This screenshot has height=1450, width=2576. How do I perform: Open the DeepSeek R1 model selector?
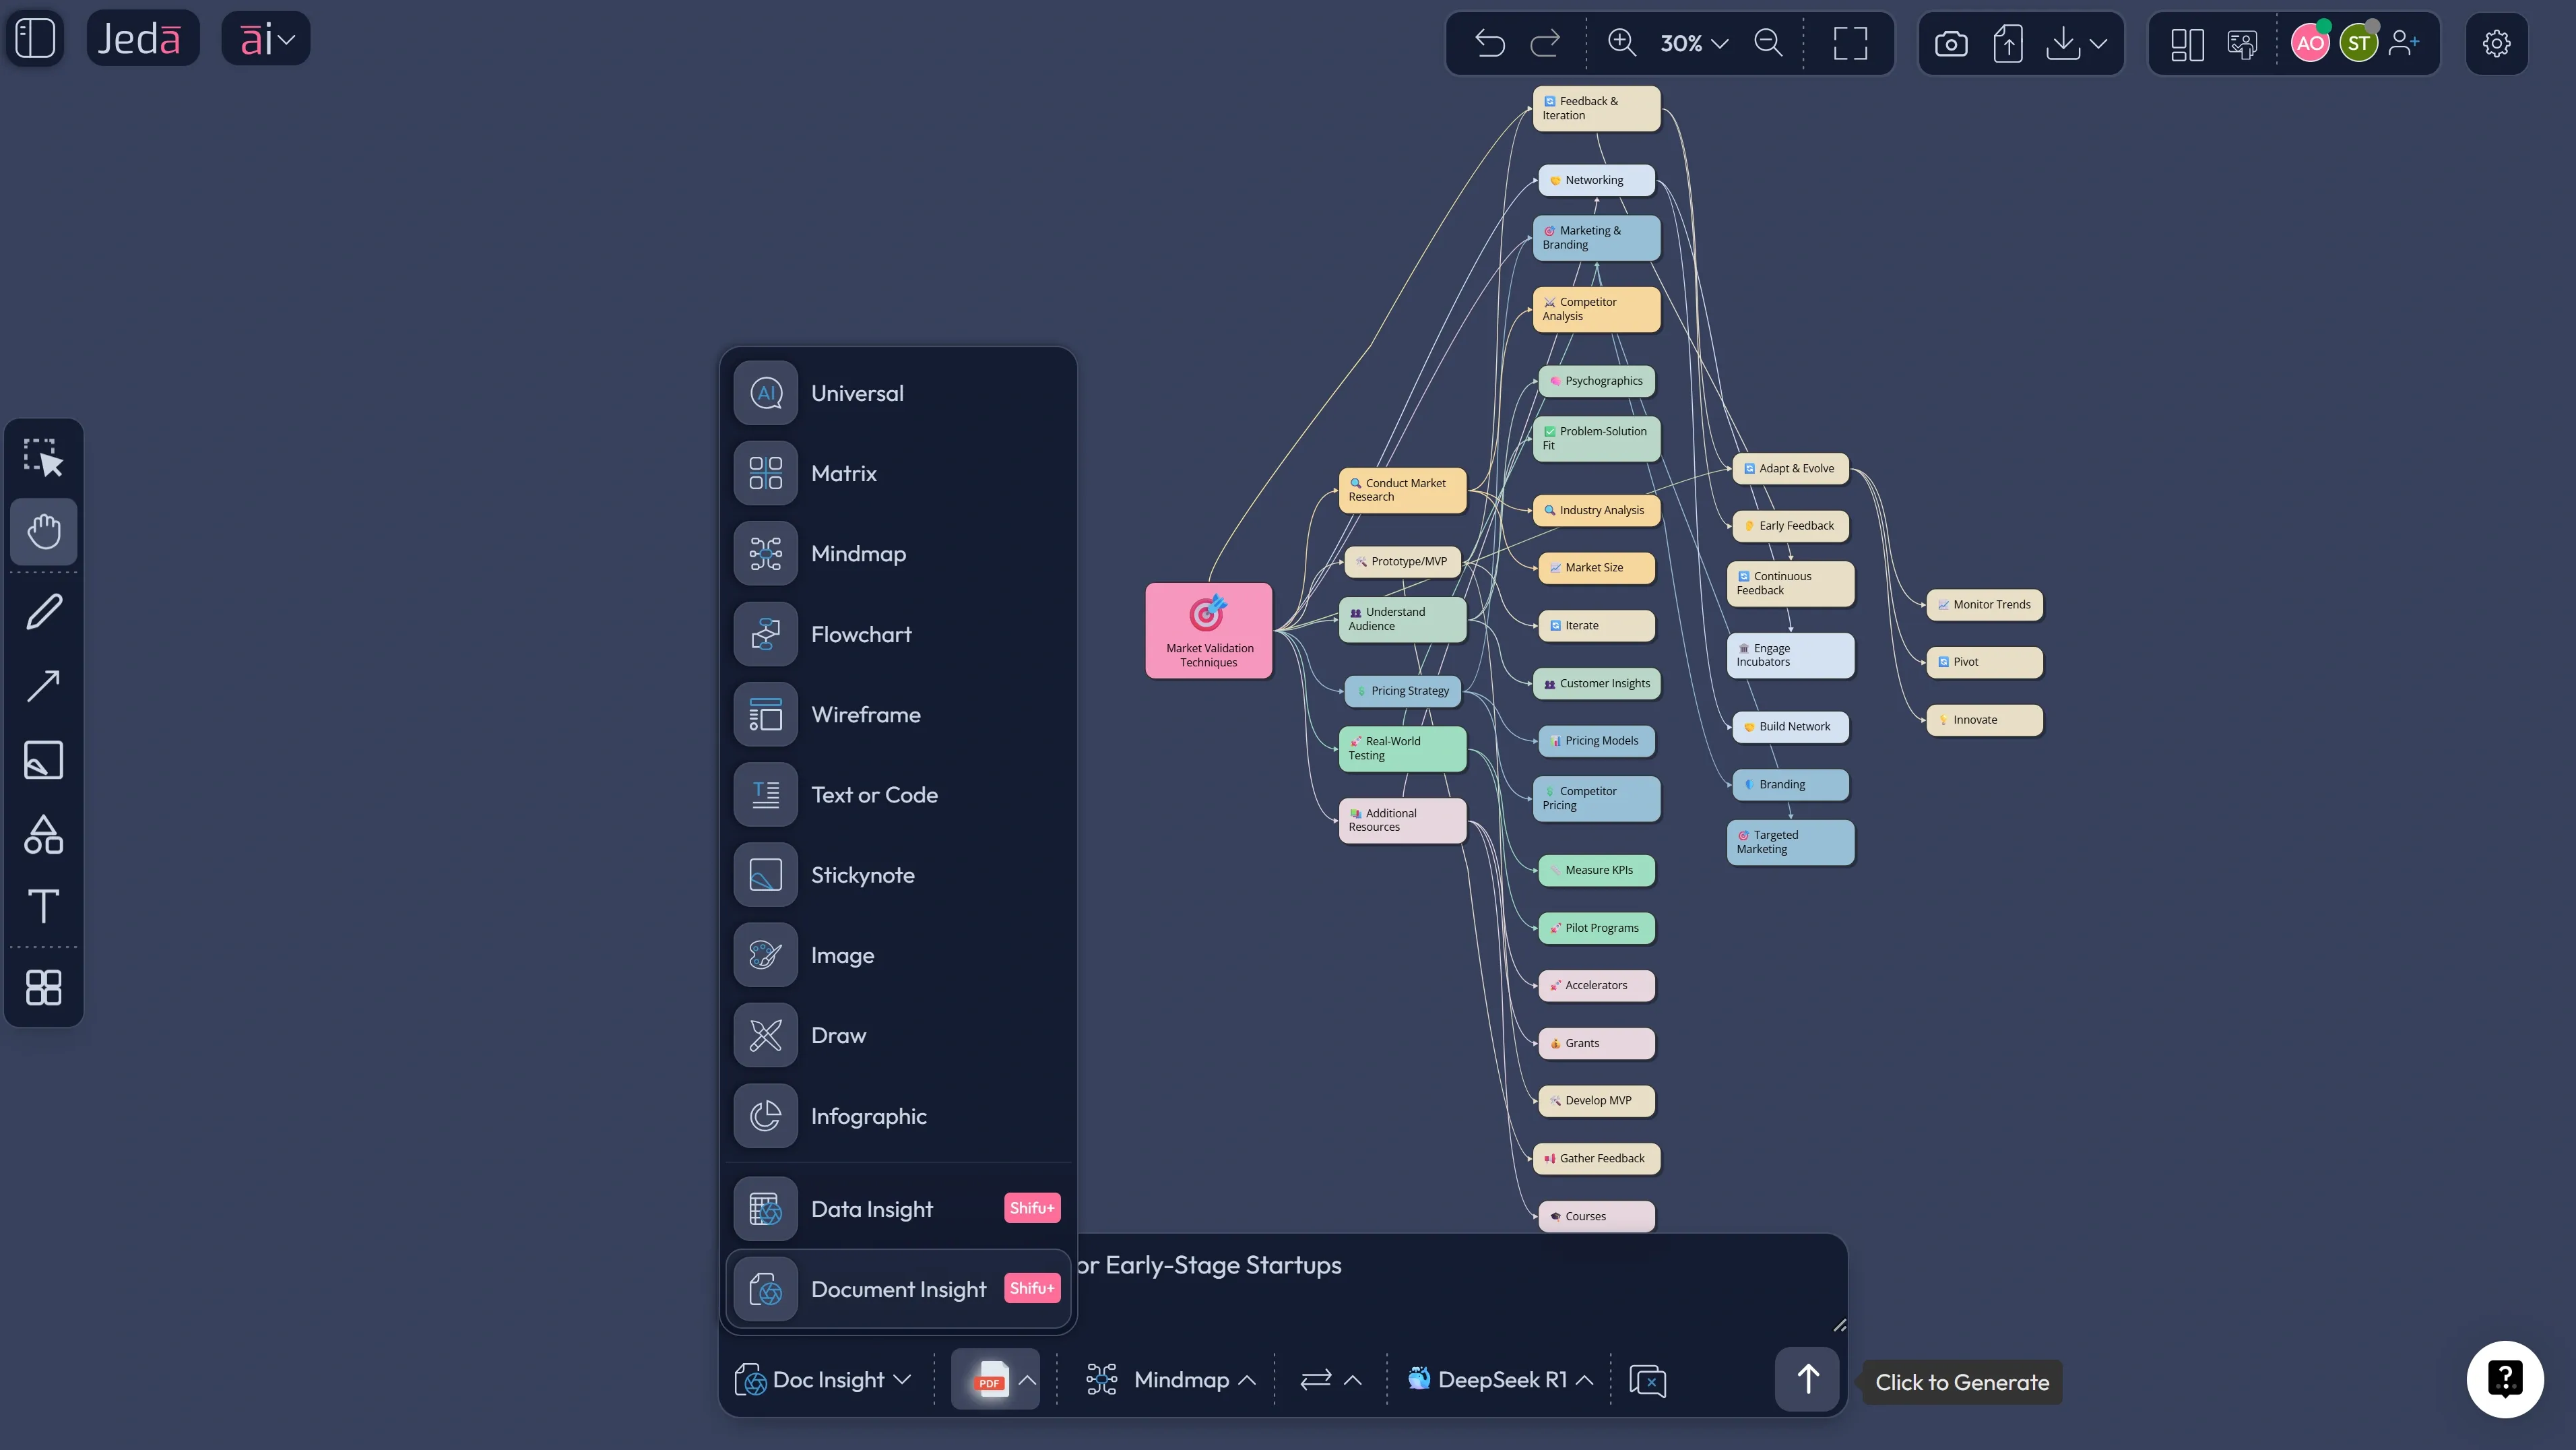tap(1497, 1379)
